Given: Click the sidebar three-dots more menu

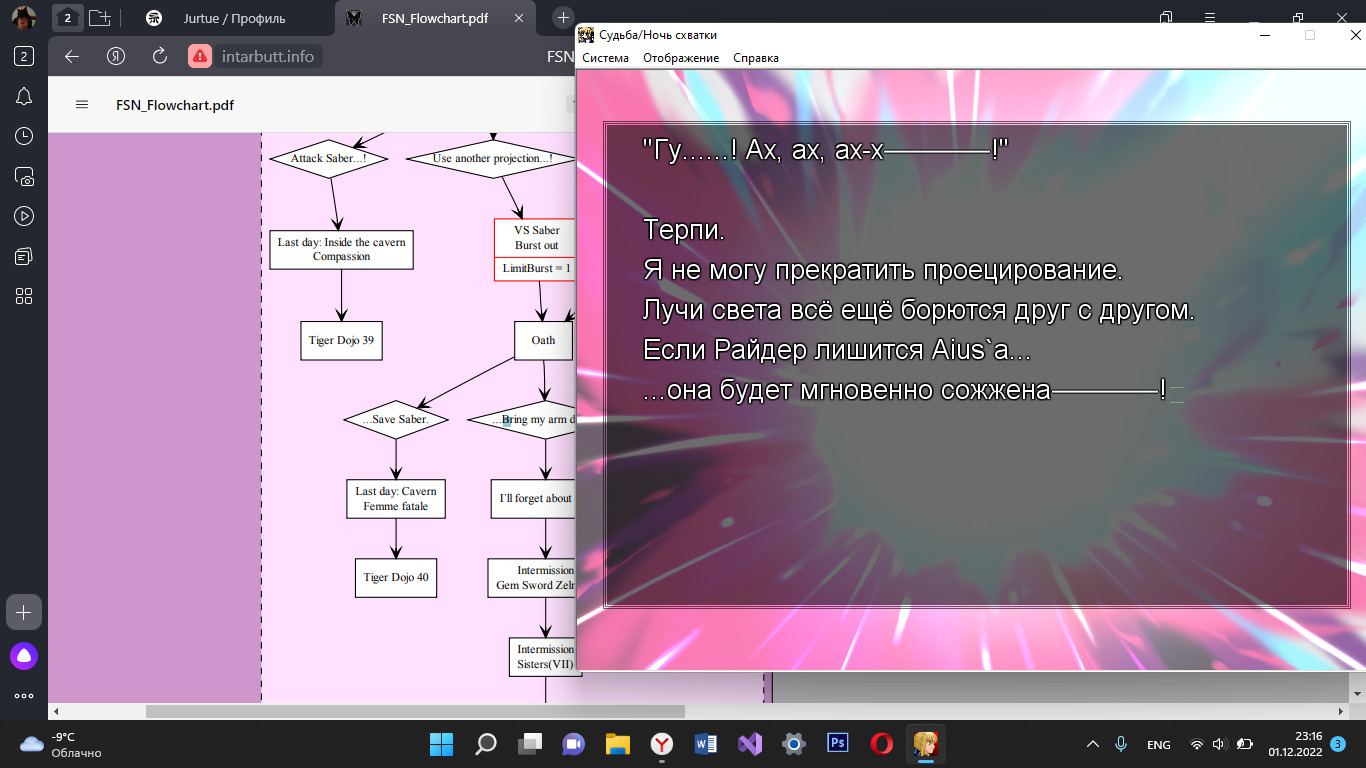Looking at the screenshot, I should click(24, 696).
